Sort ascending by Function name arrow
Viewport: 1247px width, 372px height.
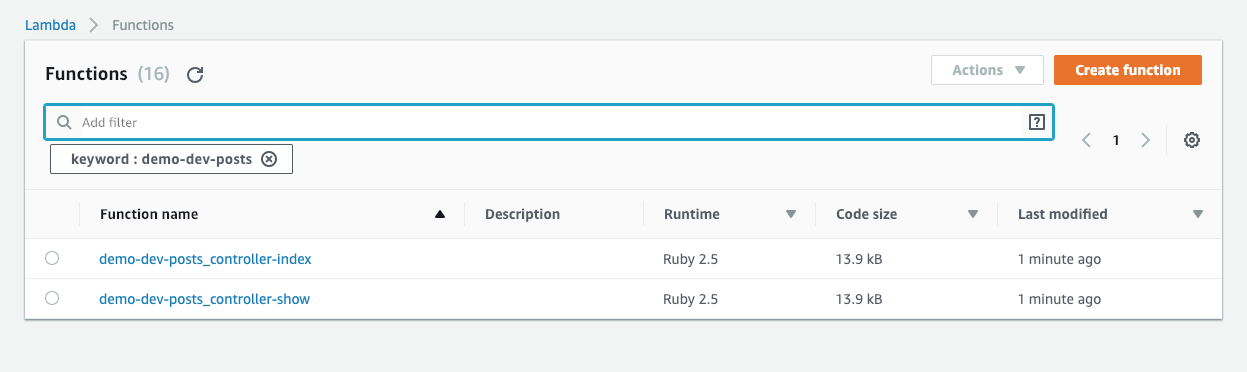[440, 214]
